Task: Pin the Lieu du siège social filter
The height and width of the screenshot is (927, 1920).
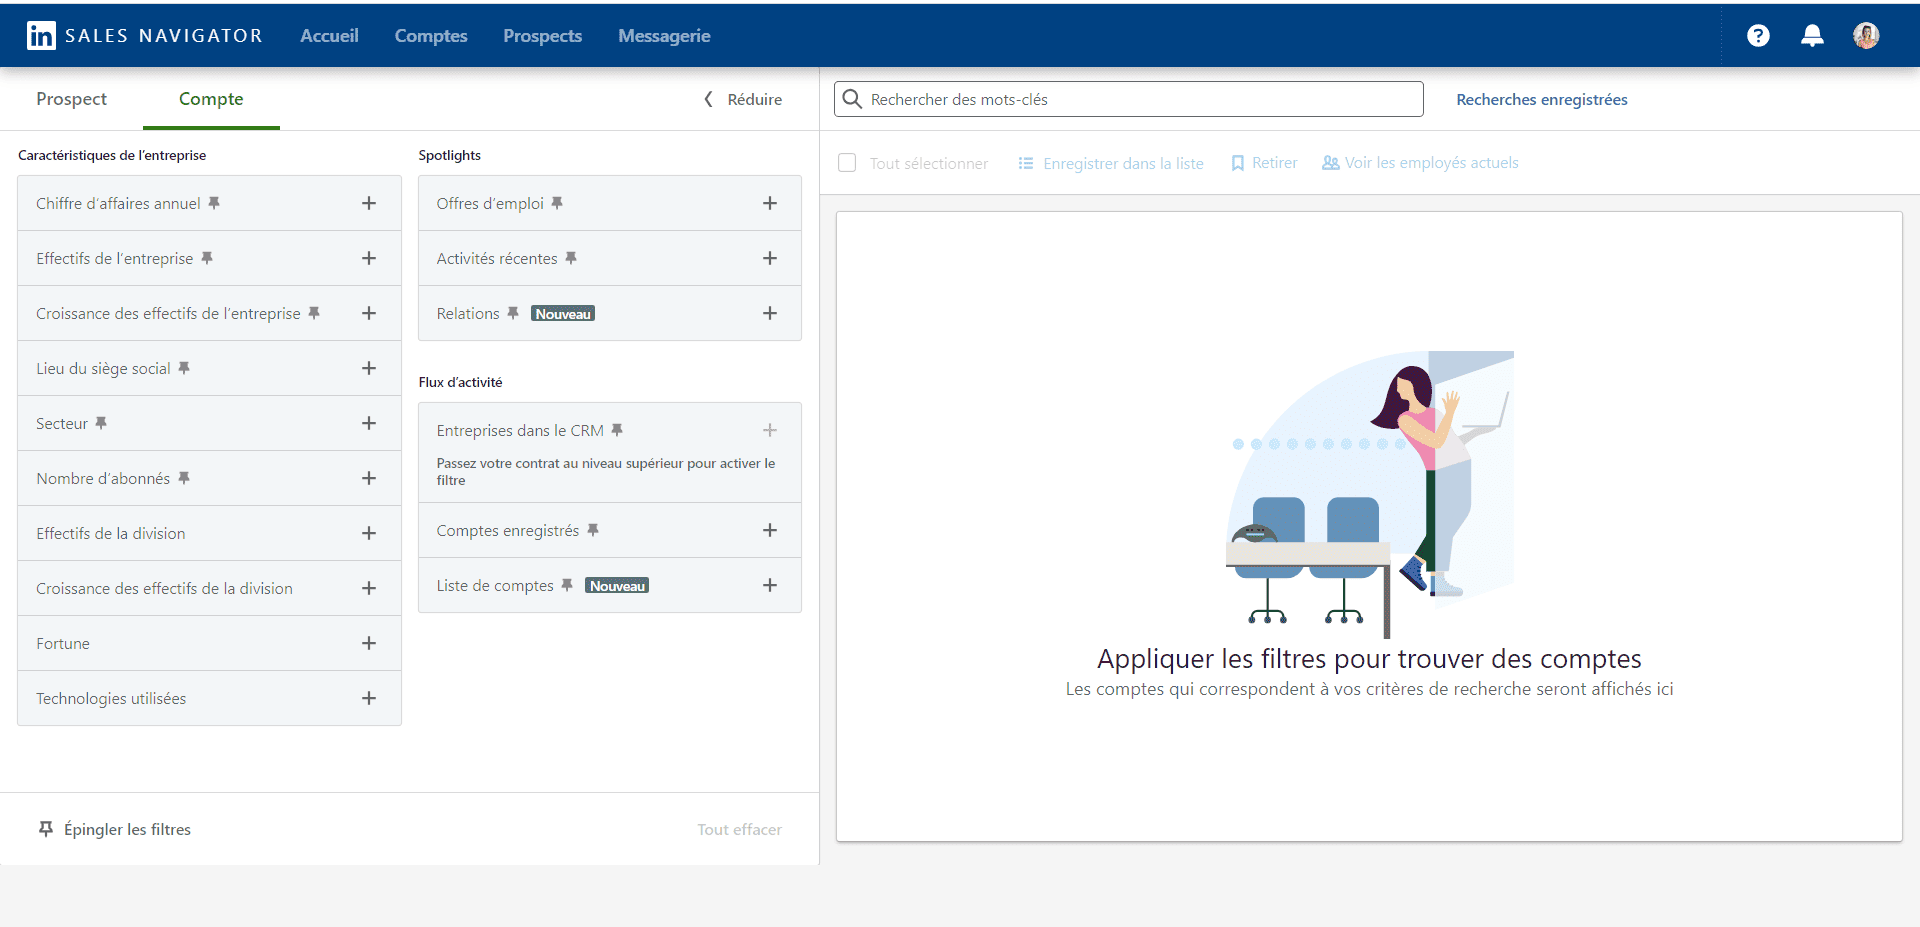Action: (x=184, y=368)
